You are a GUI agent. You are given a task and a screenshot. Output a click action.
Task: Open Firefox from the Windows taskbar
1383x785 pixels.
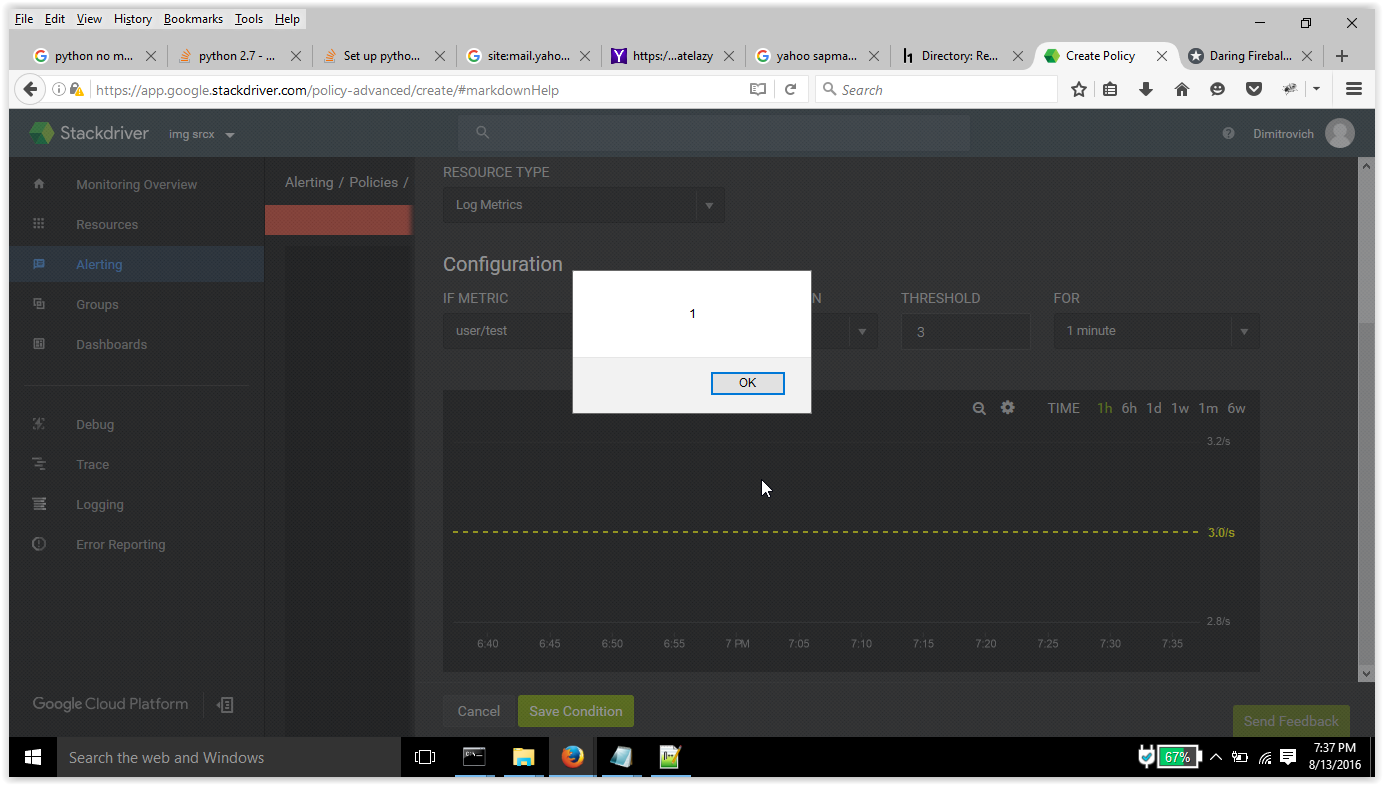coord(572,757)
